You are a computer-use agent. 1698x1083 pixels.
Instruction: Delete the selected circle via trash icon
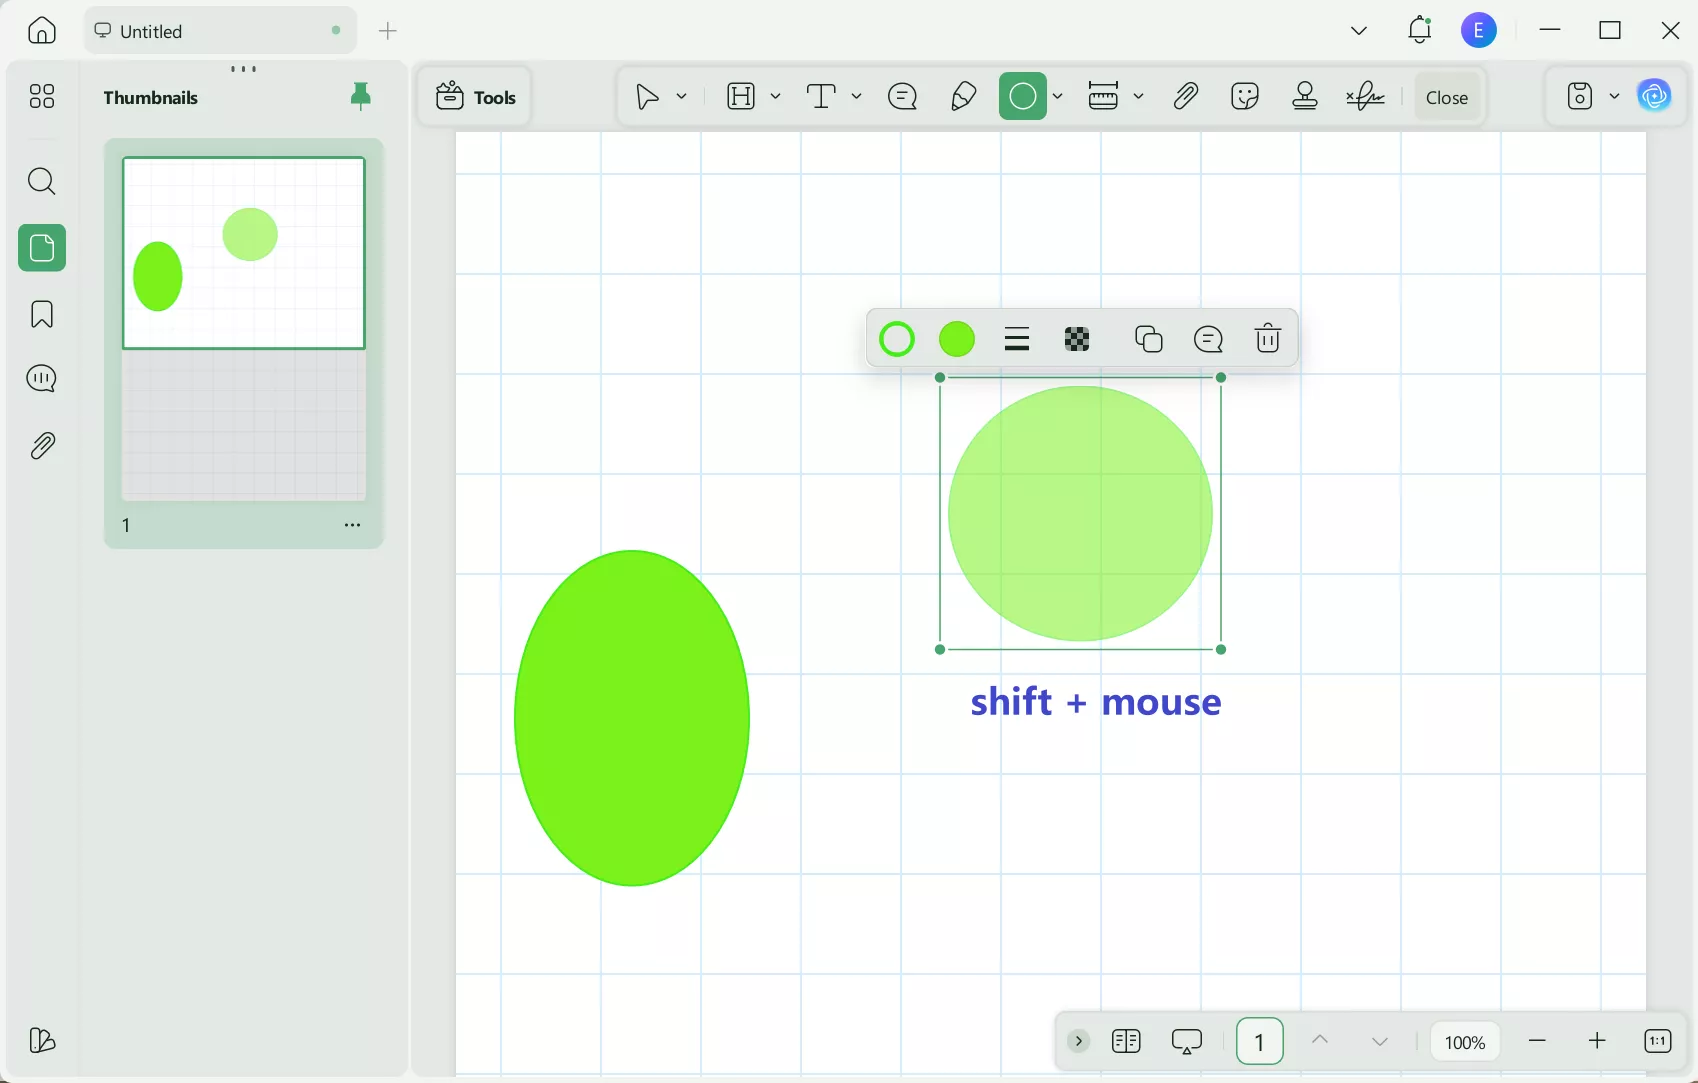1267,339
